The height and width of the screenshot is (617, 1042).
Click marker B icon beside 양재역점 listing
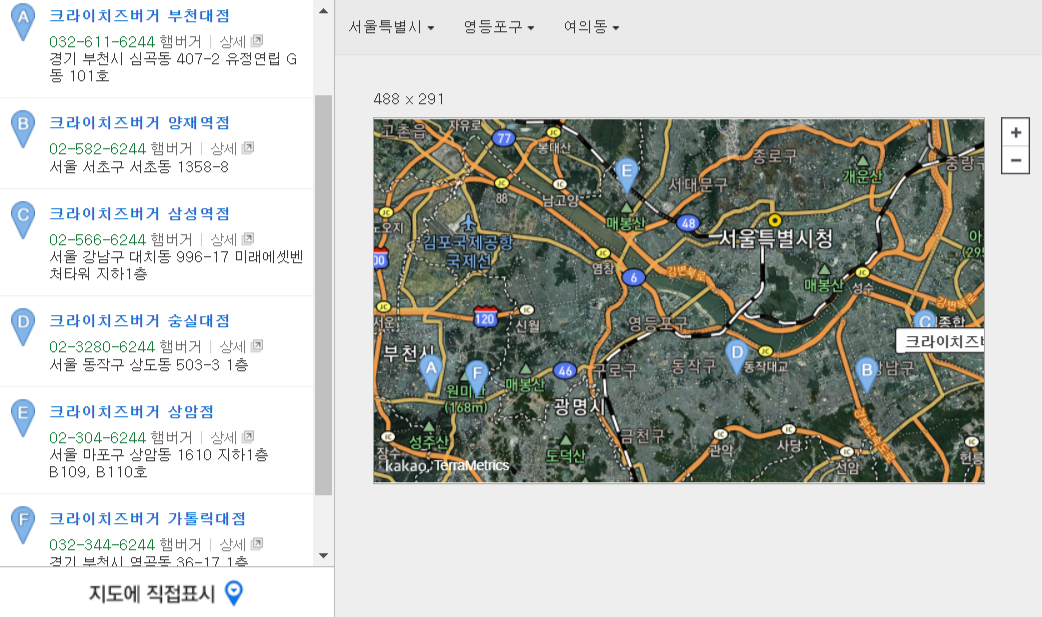click(x=23, y=128)
